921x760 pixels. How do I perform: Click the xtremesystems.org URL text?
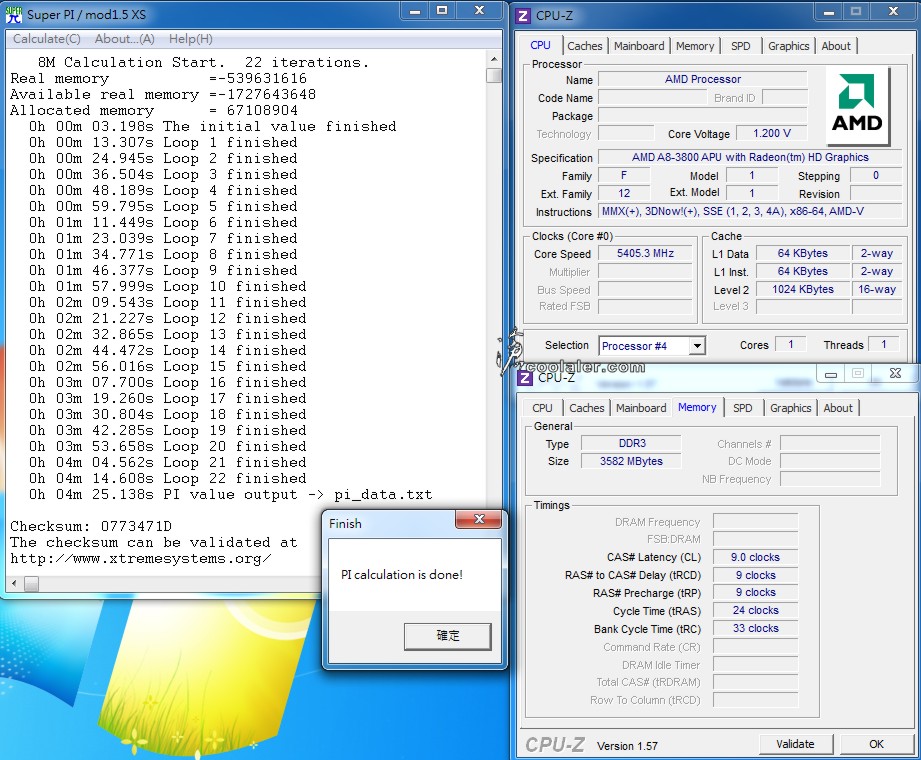140,559
